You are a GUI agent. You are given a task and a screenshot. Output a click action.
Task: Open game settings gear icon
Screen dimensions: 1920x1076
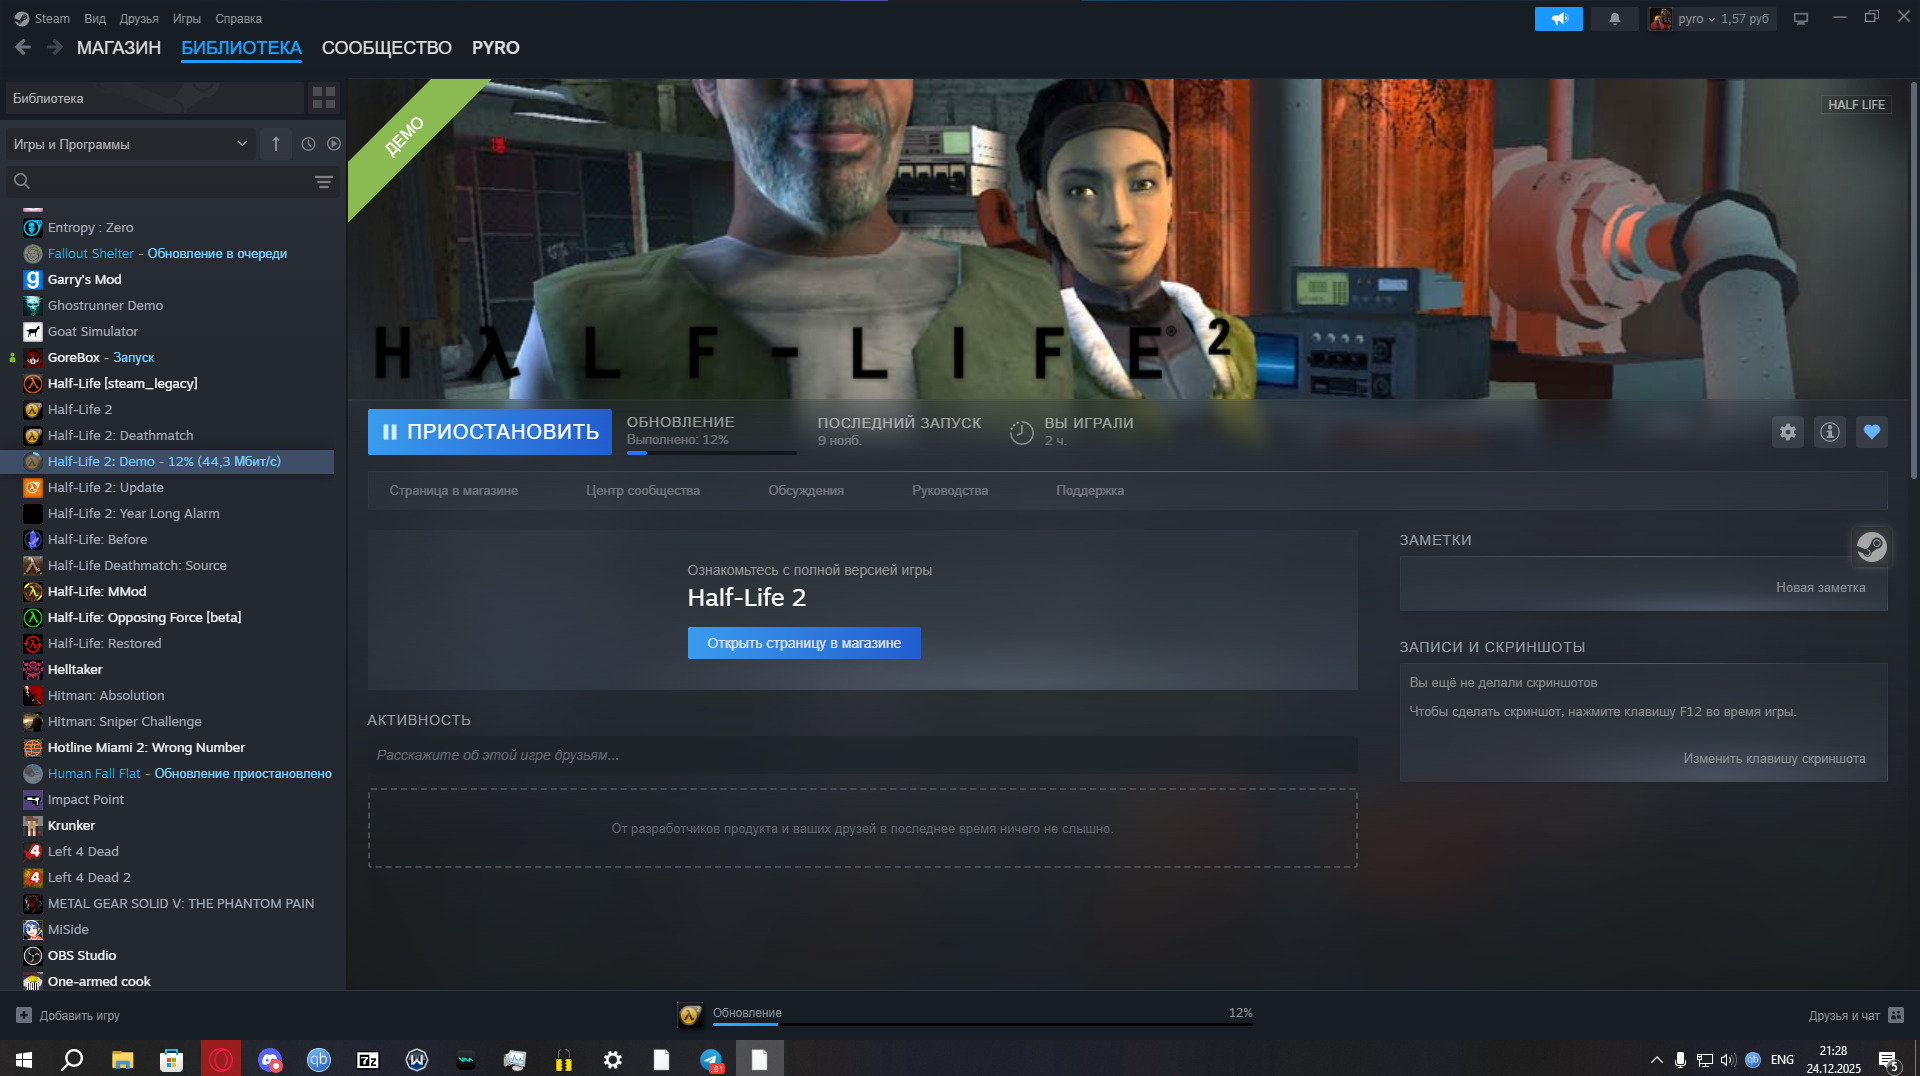tap(1788, 432)
